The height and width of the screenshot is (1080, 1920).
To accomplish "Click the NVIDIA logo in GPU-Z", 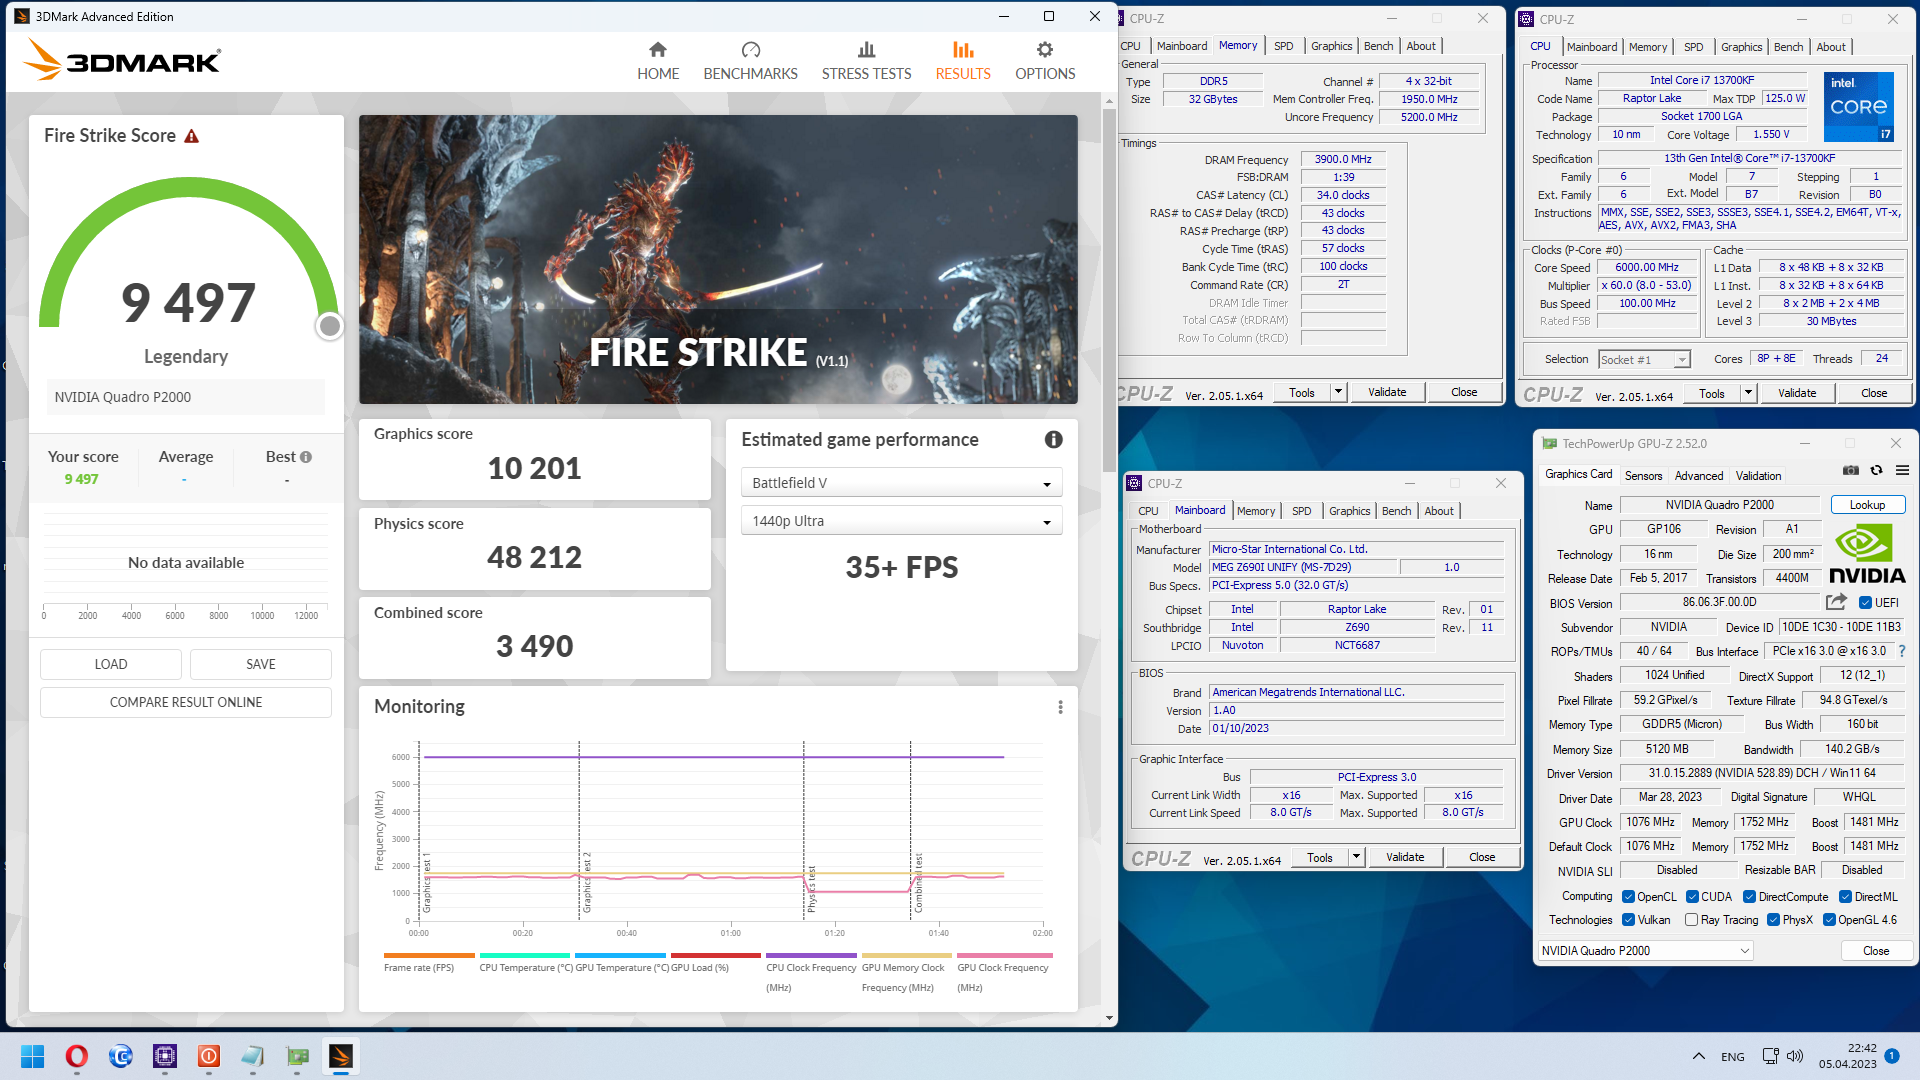I will [x=1866, y=555].
